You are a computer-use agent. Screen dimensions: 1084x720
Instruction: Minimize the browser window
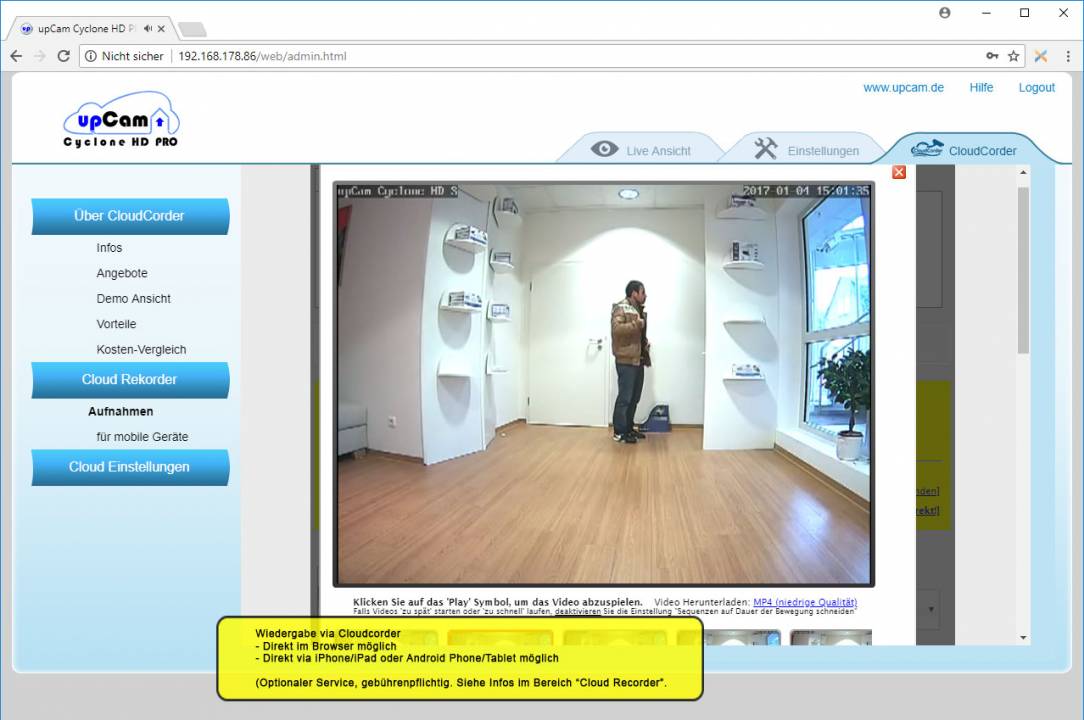click(x=987, y=12)
